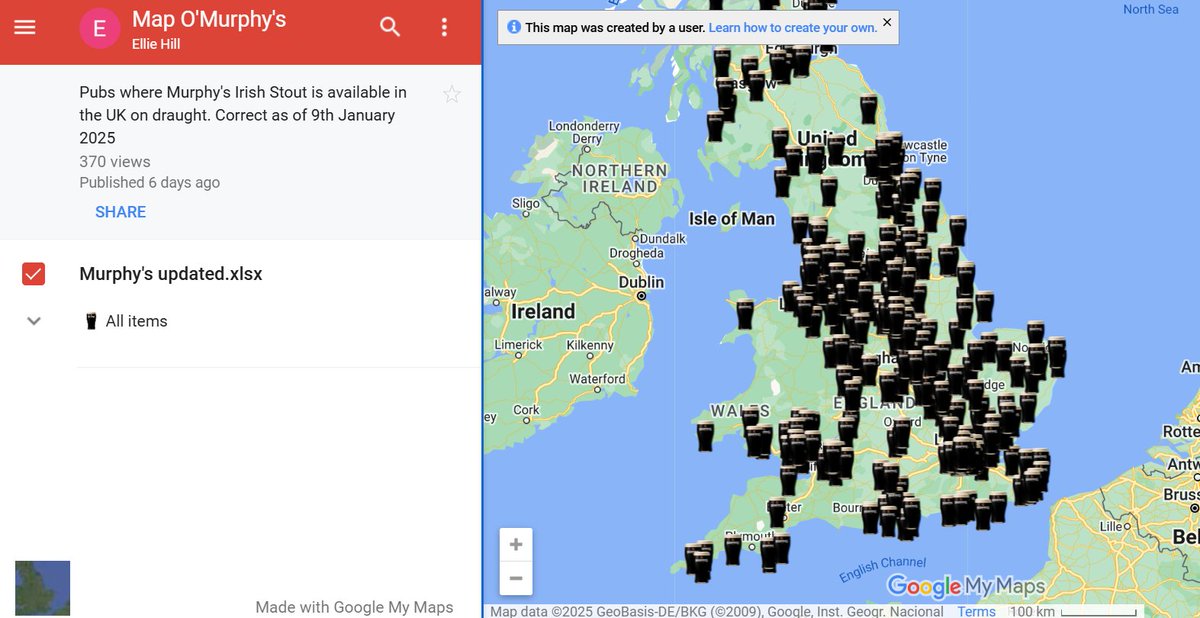1200x618 pixels.
Task: Click the search magnifier icon
Action: (390, 27)
